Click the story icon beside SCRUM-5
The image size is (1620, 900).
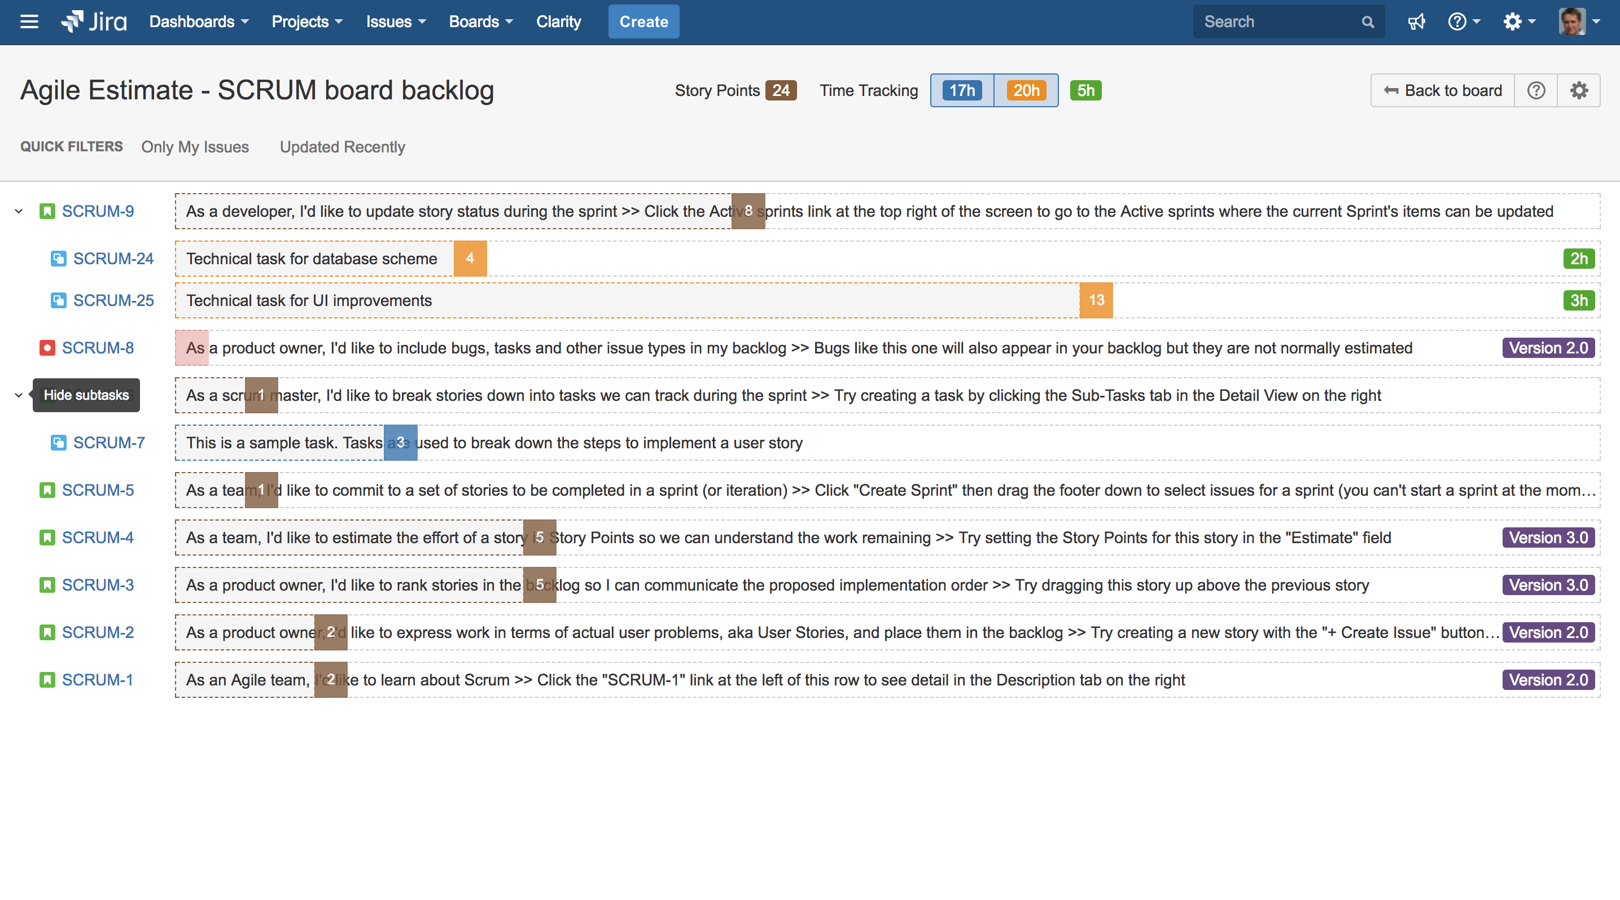coord(47,490)
